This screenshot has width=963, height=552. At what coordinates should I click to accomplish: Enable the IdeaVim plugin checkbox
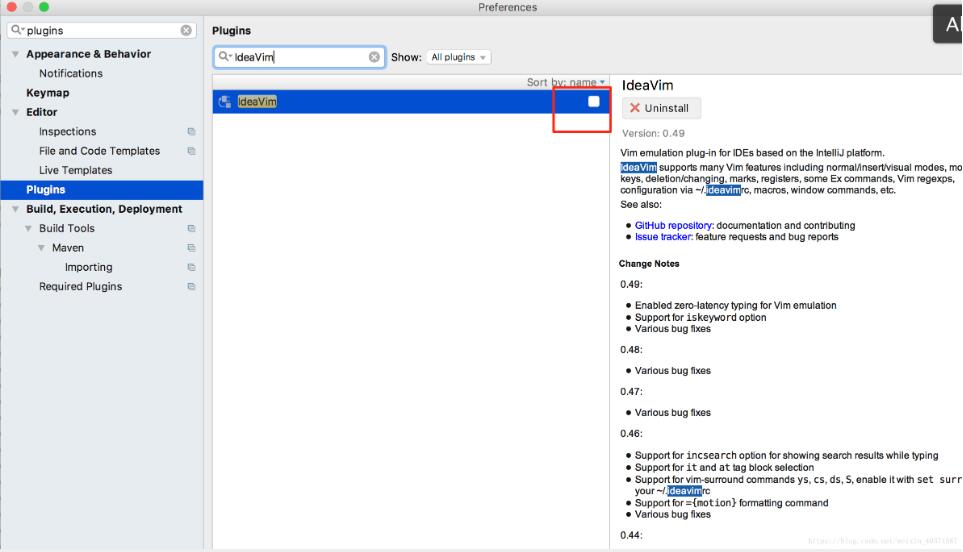click(593, 101)
